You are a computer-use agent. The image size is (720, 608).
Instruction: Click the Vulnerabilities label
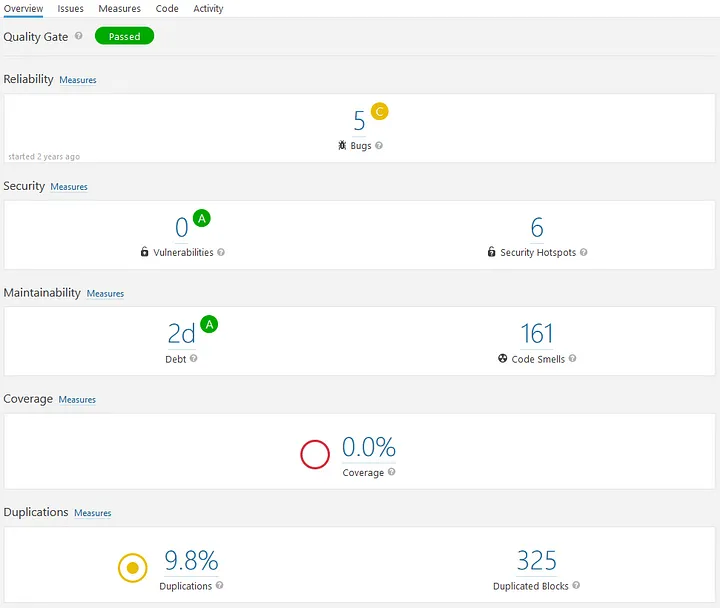[183, 253]
